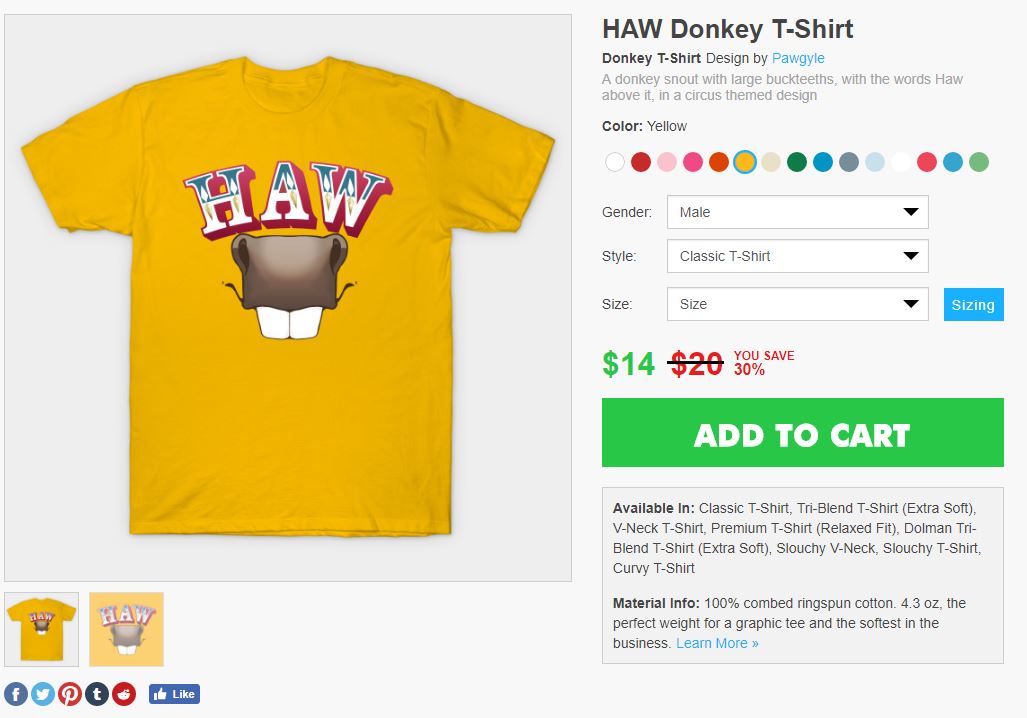Share to Tumblr
The height and width of the screenshot is (718, 1027).
tap(97, 694)
